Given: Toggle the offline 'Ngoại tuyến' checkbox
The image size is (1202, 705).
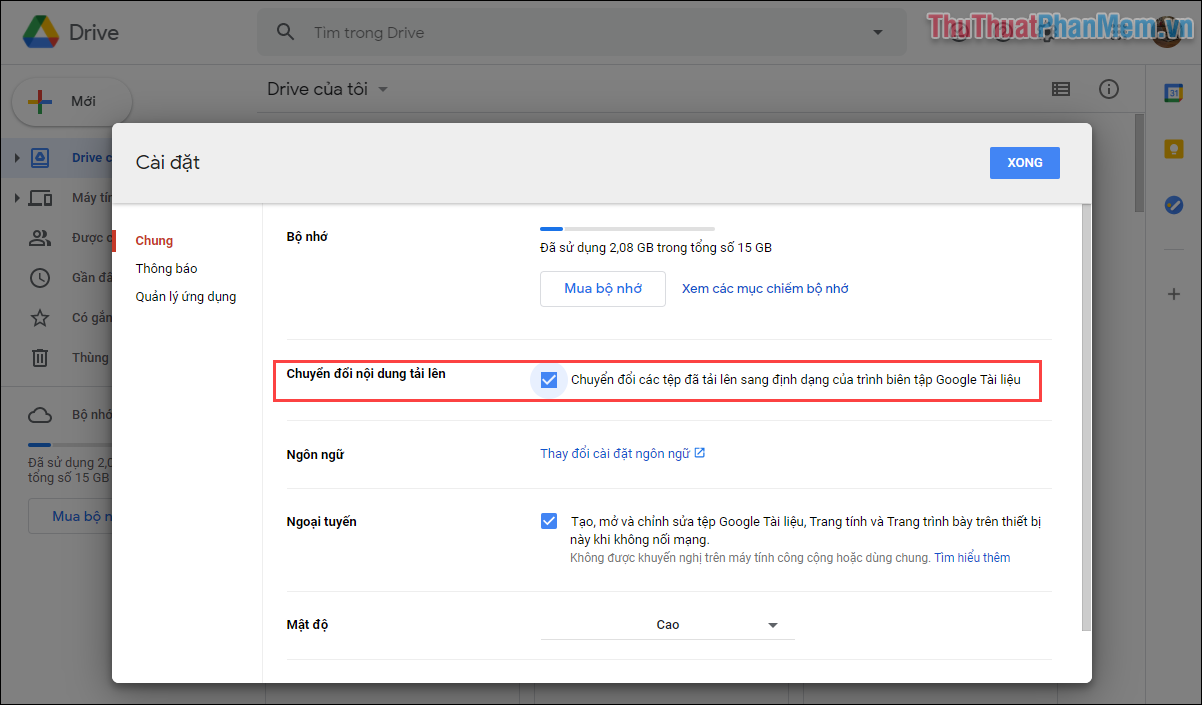Looking at the screenshot, I should tap(549, 521).
